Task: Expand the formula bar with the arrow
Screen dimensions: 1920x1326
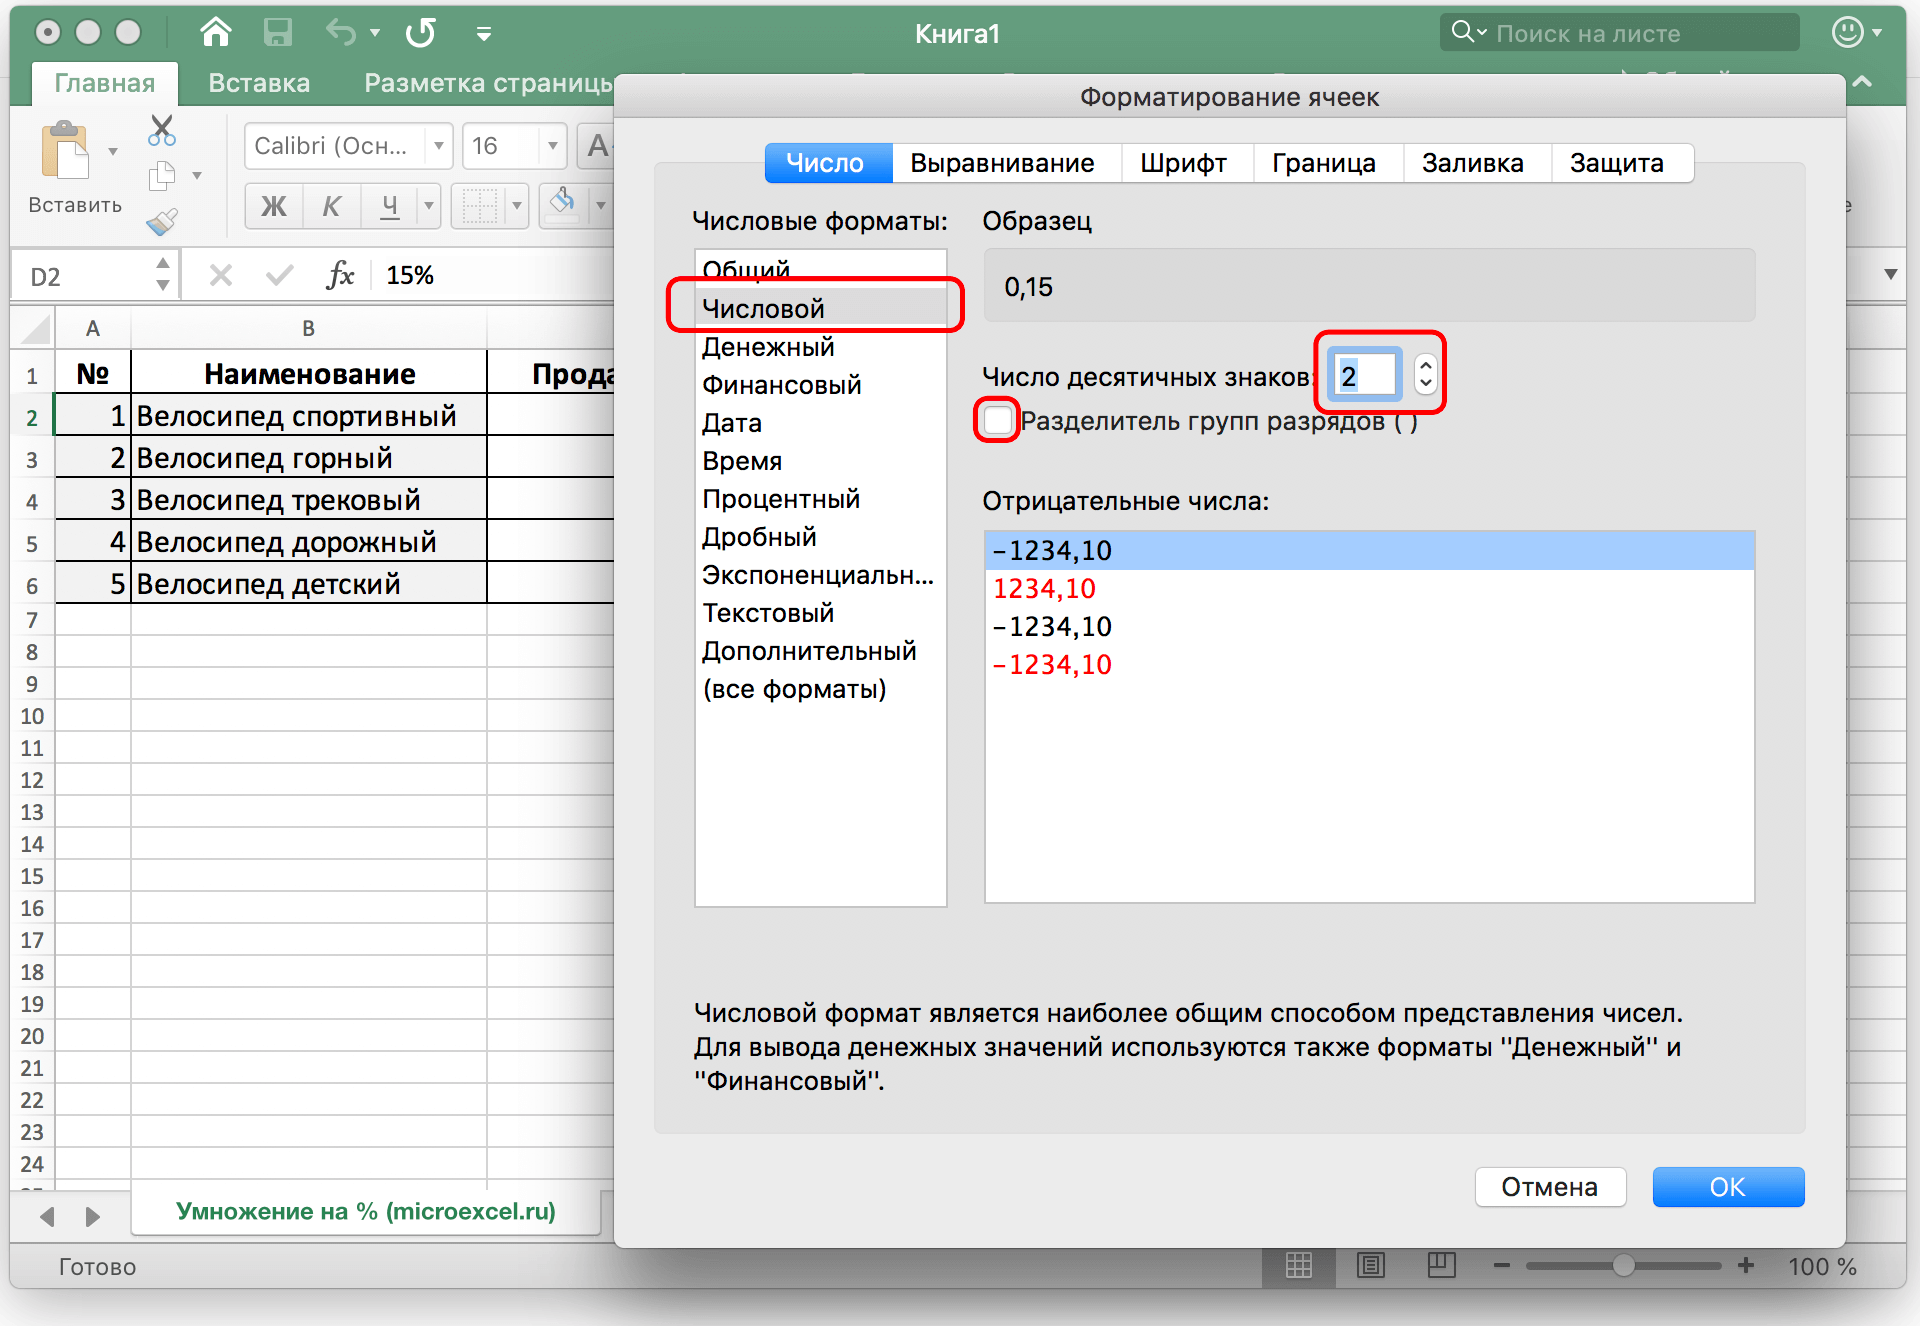Action: tap(1890, 274)
